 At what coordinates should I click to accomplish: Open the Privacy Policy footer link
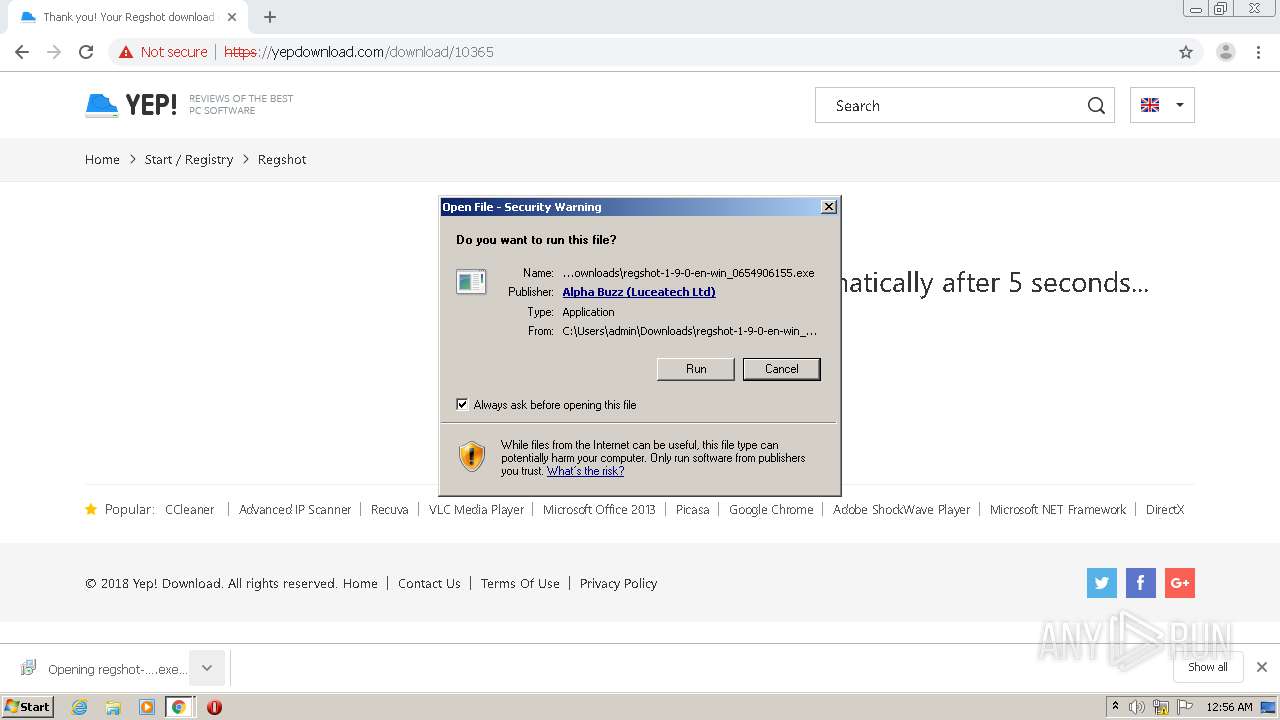click(618, 583)
